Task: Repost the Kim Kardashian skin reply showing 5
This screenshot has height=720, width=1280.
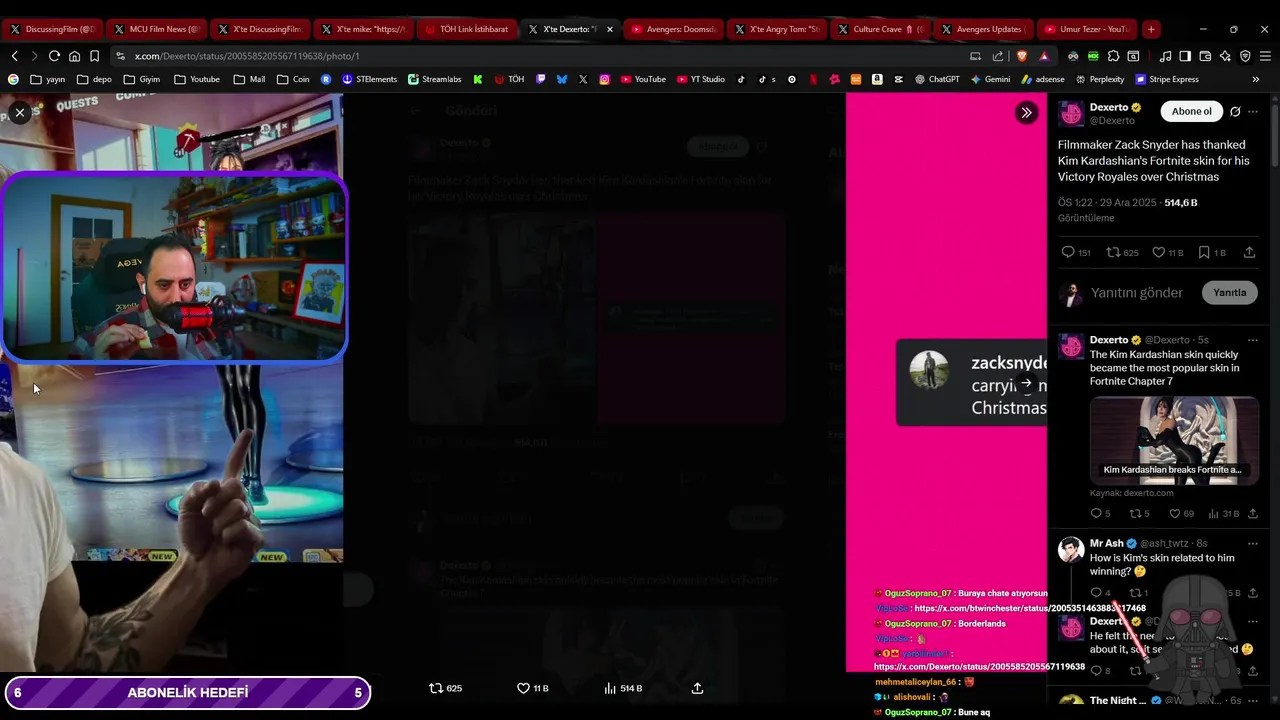Action: (1139, 514)
